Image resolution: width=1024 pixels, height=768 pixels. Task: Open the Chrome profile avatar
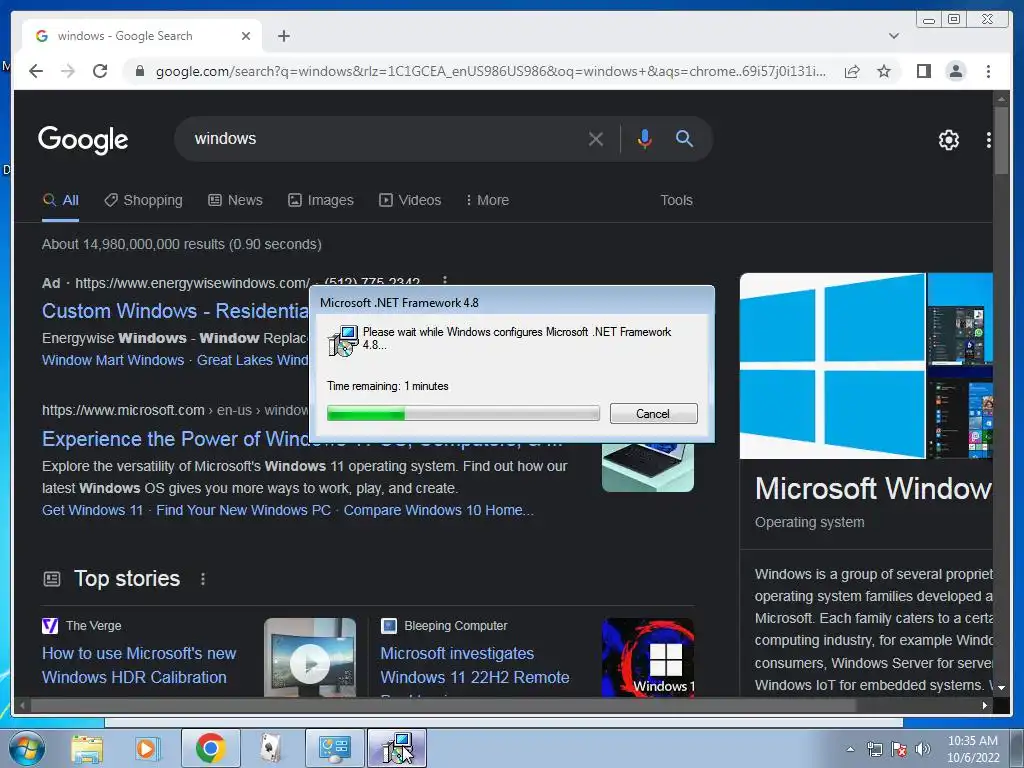point(955,71)
